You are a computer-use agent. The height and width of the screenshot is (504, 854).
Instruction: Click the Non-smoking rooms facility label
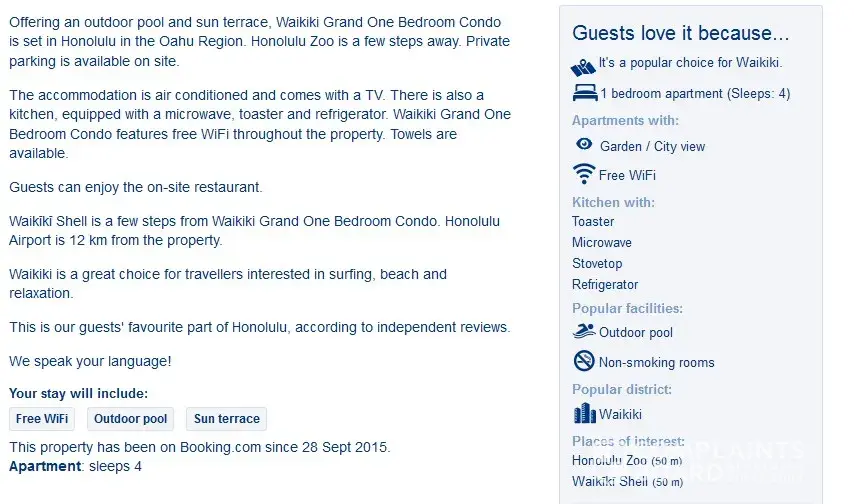coord(656,363)
